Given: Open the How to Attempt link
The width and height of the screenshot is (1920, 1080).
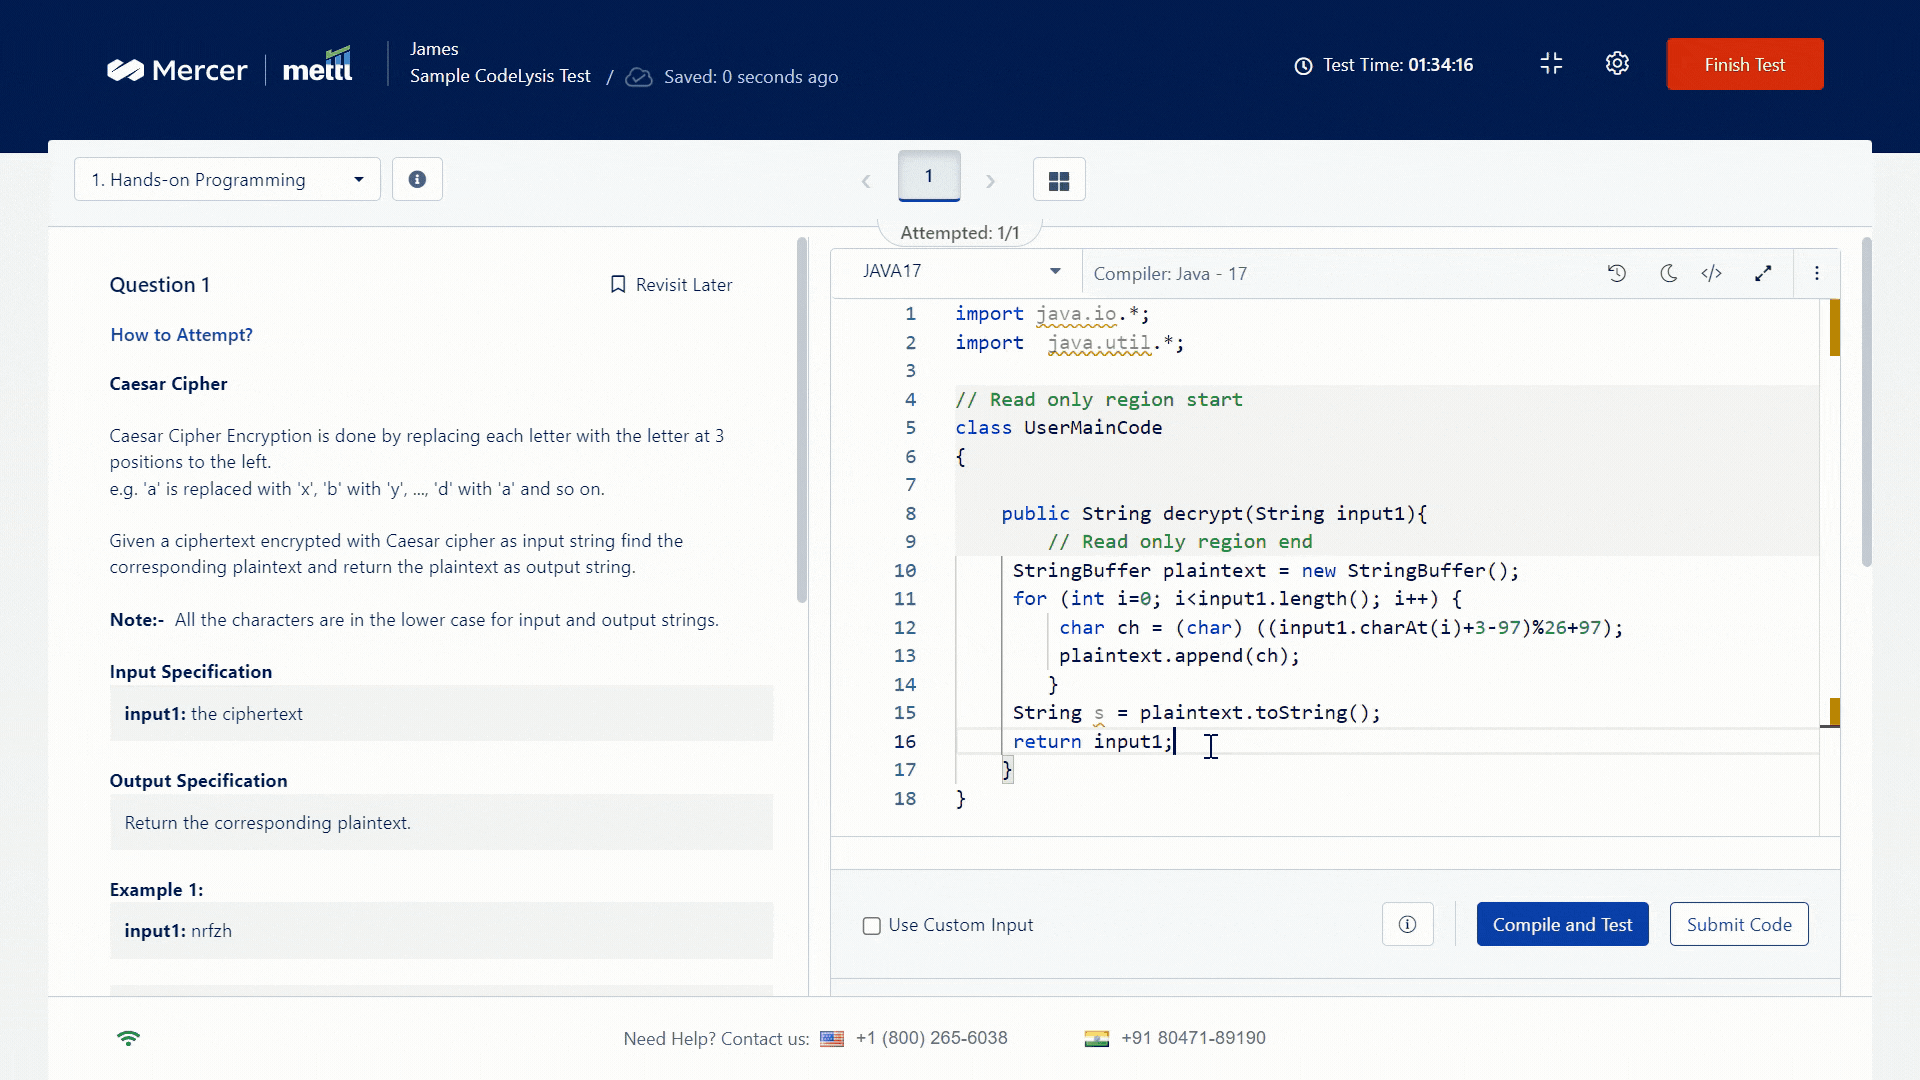Looking at the screenshot, I should point(181,335).
